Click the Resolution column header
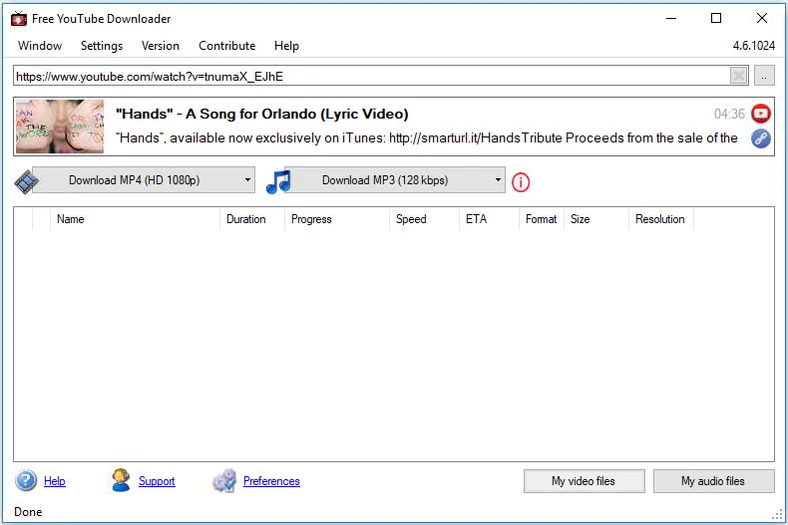This screenshot has height=525, width=788. [661, 219]
